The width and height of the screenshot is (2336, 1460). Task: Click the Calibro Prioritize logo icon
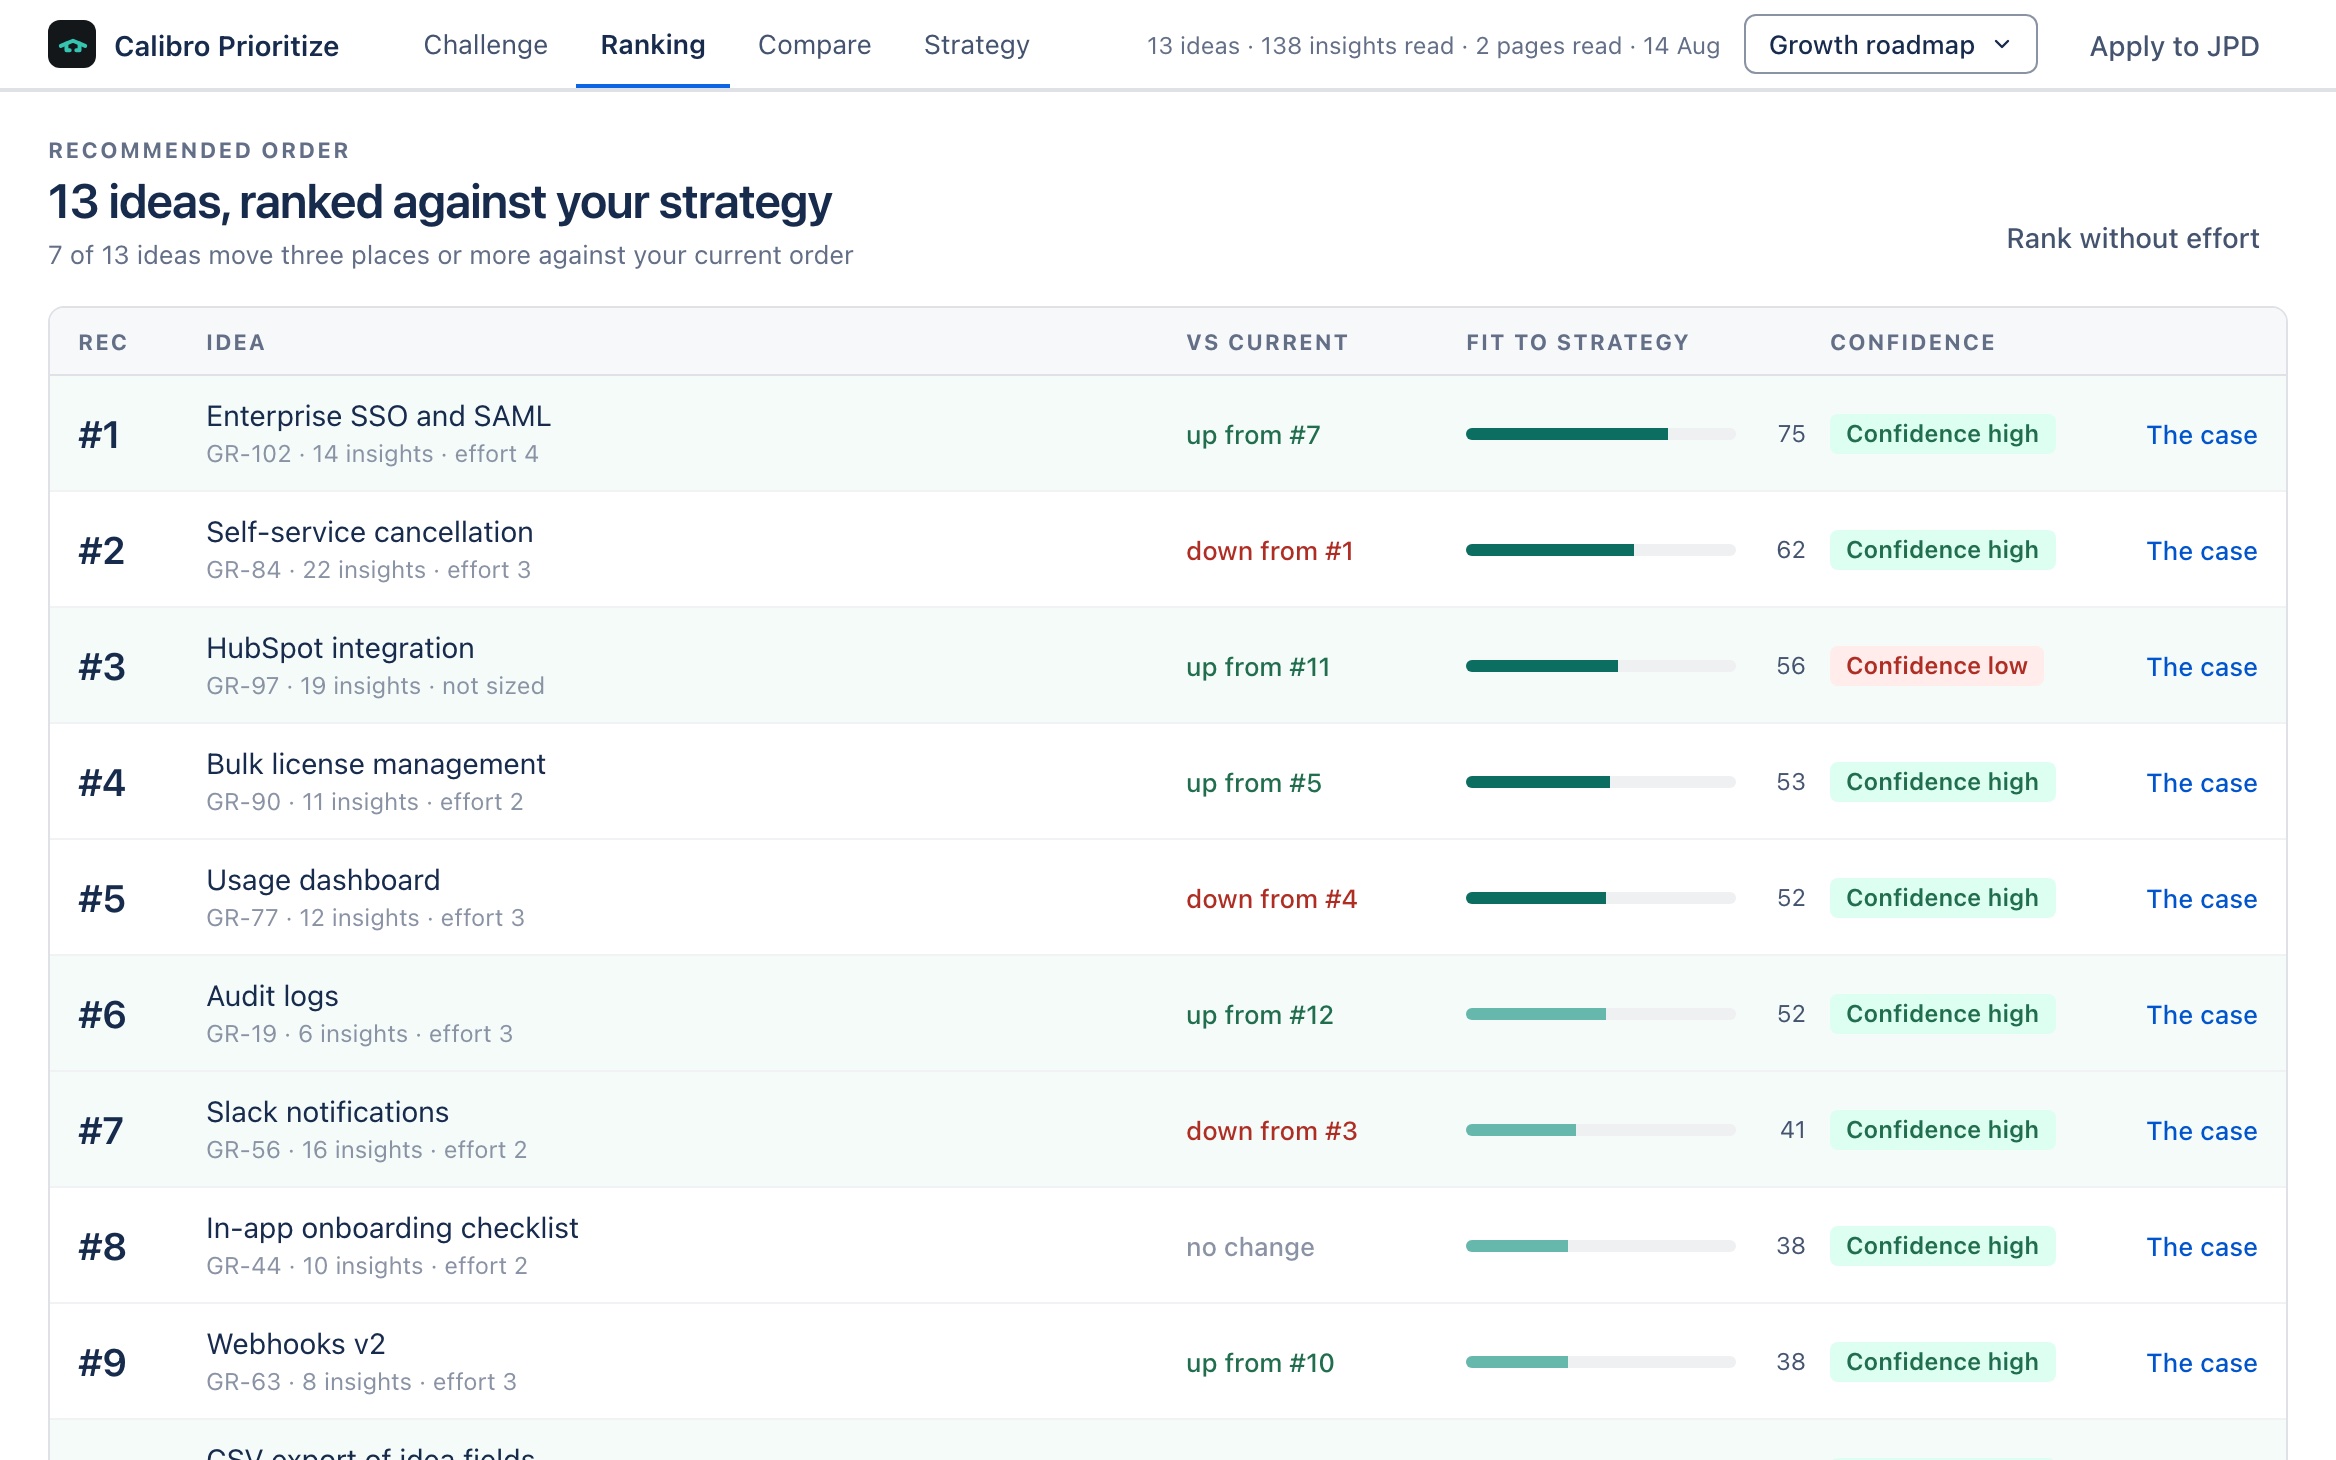72,45
